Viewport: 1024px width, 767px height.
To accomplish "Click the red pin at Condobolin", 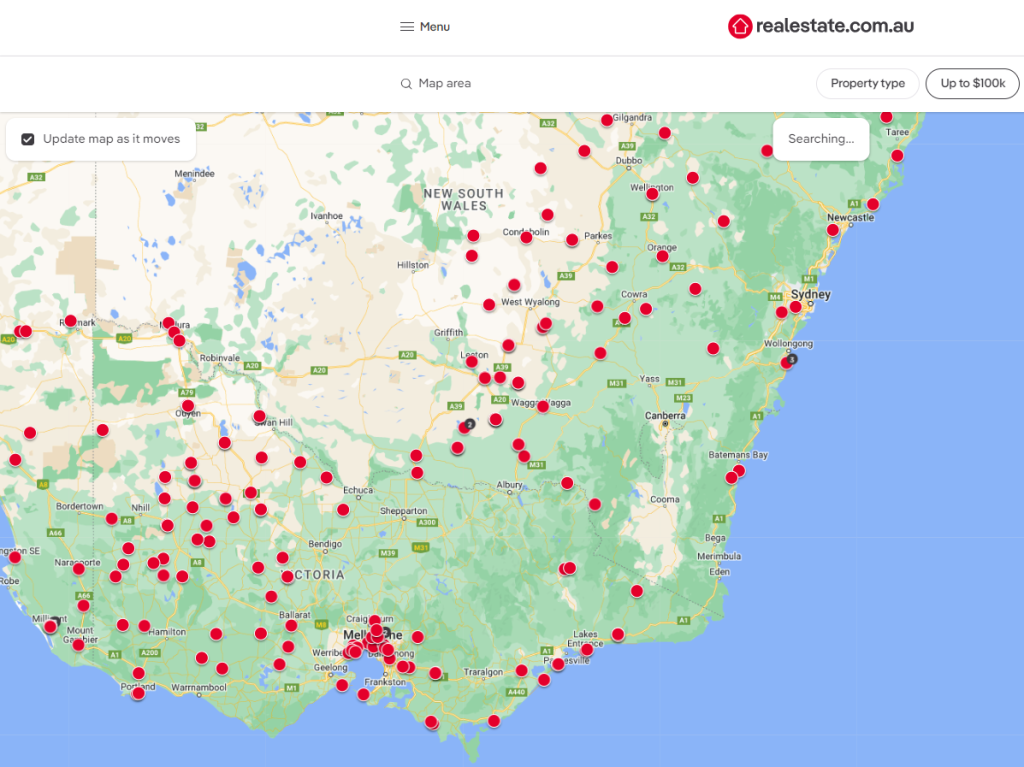I will (526, 237).
